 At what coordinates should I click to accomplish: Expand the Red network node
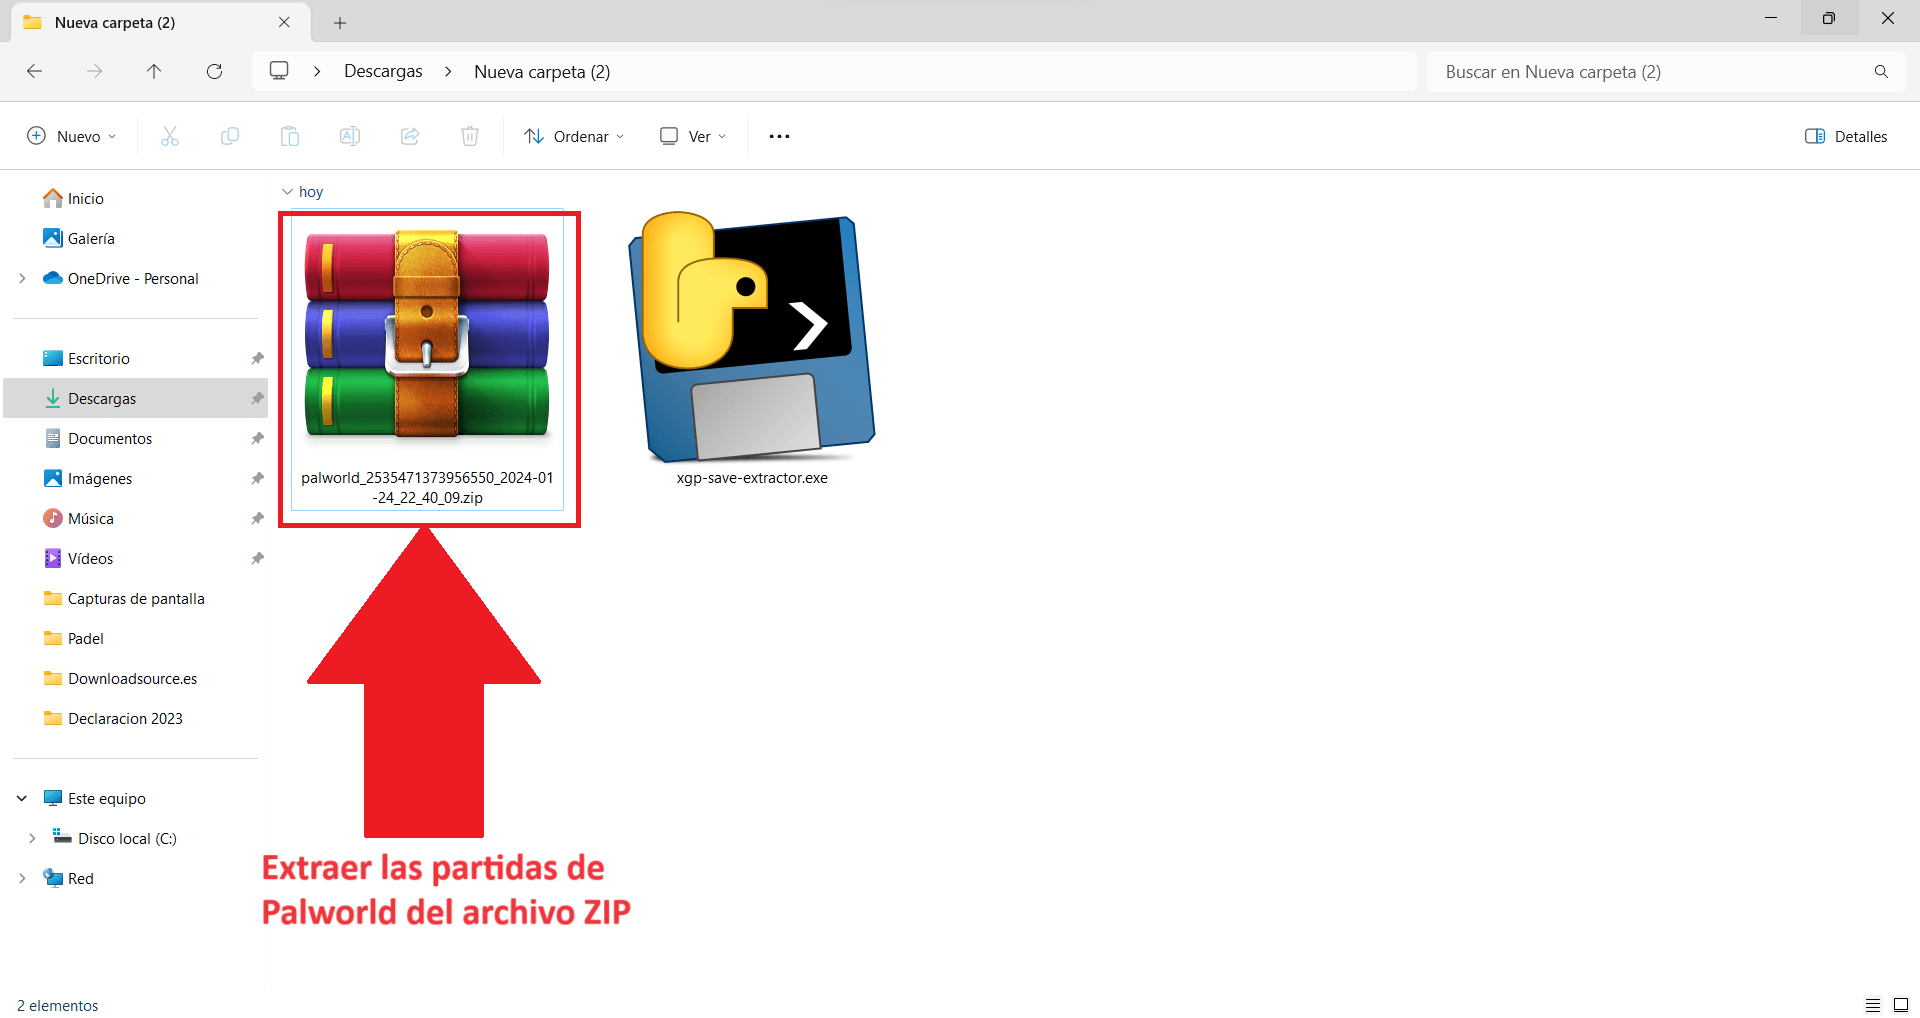[x=22, y=878]
